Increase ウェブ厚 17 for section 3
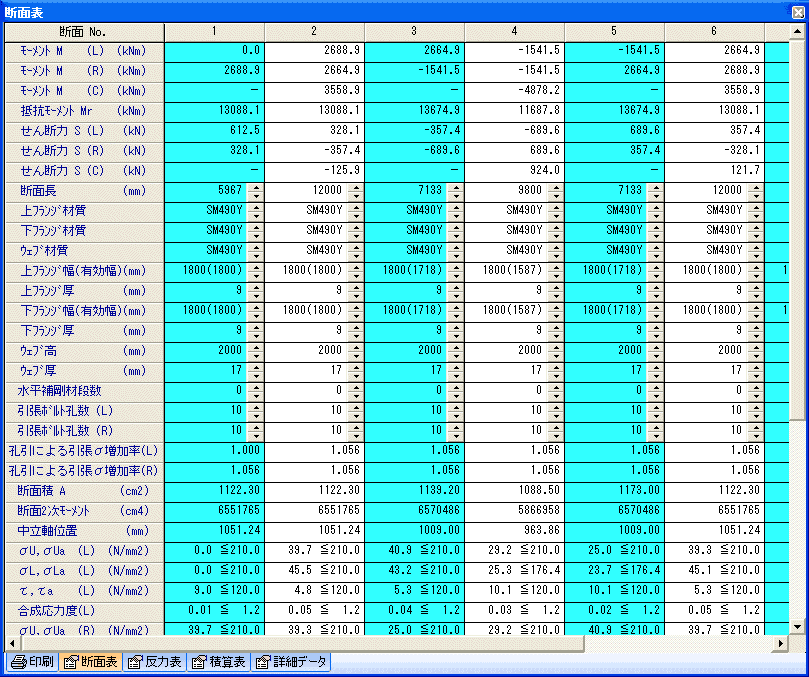This screenshot has width=809, height=677. (x=456, y=368)
